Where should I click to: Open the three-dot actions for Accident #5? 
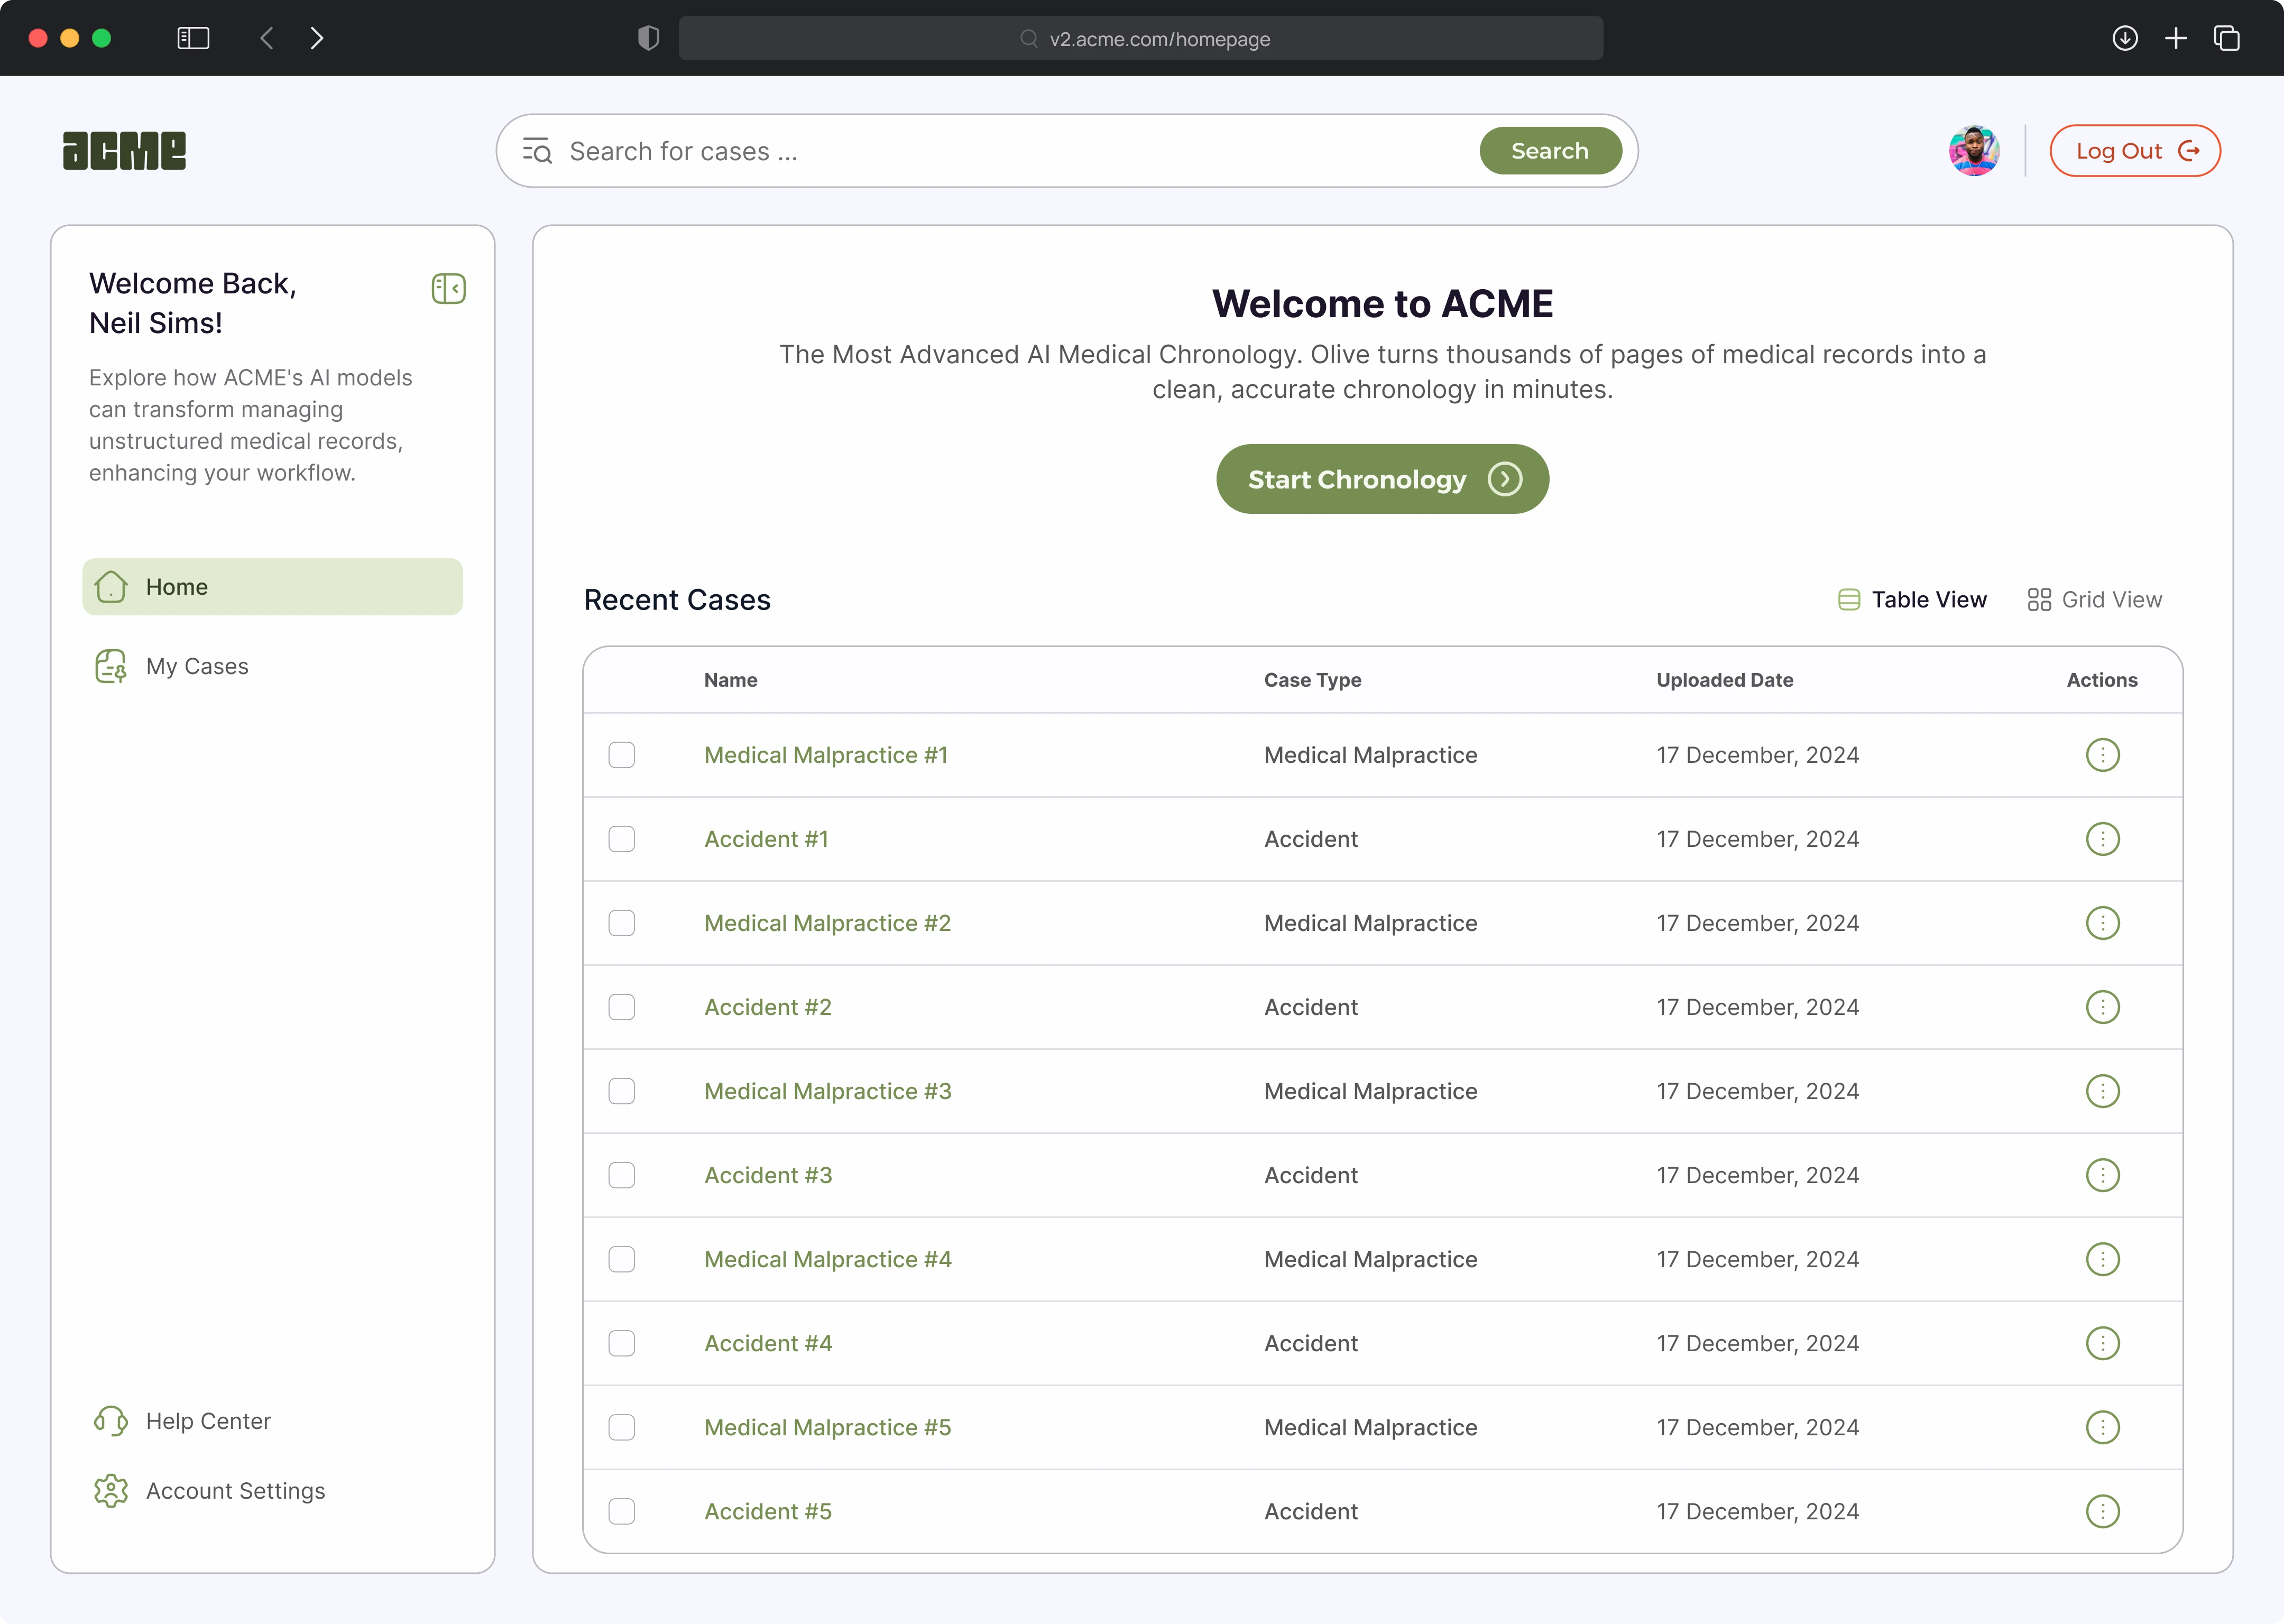click(2102, 1511)
